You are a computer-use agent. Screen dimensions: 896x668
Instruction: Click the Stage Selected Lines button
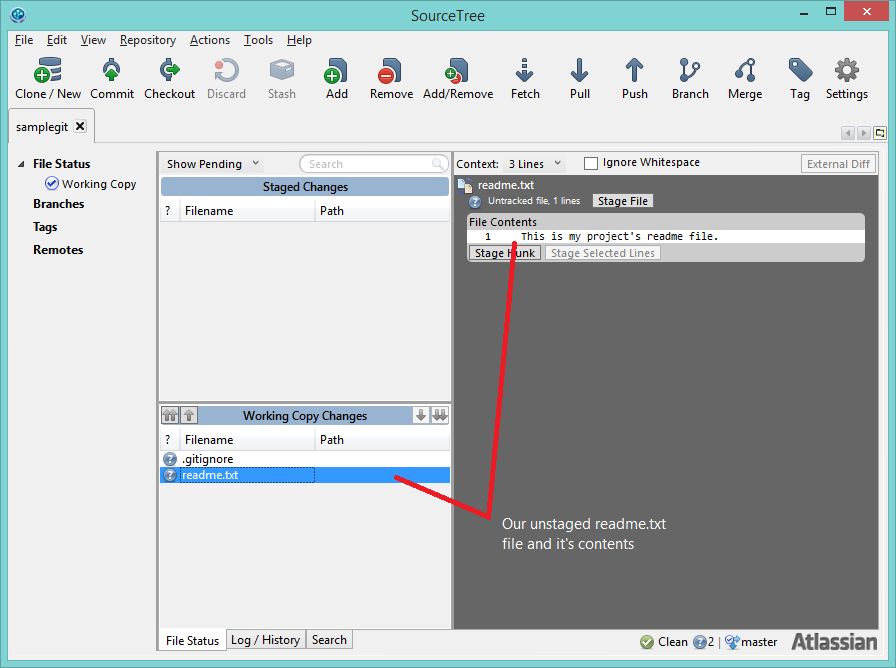603,253
